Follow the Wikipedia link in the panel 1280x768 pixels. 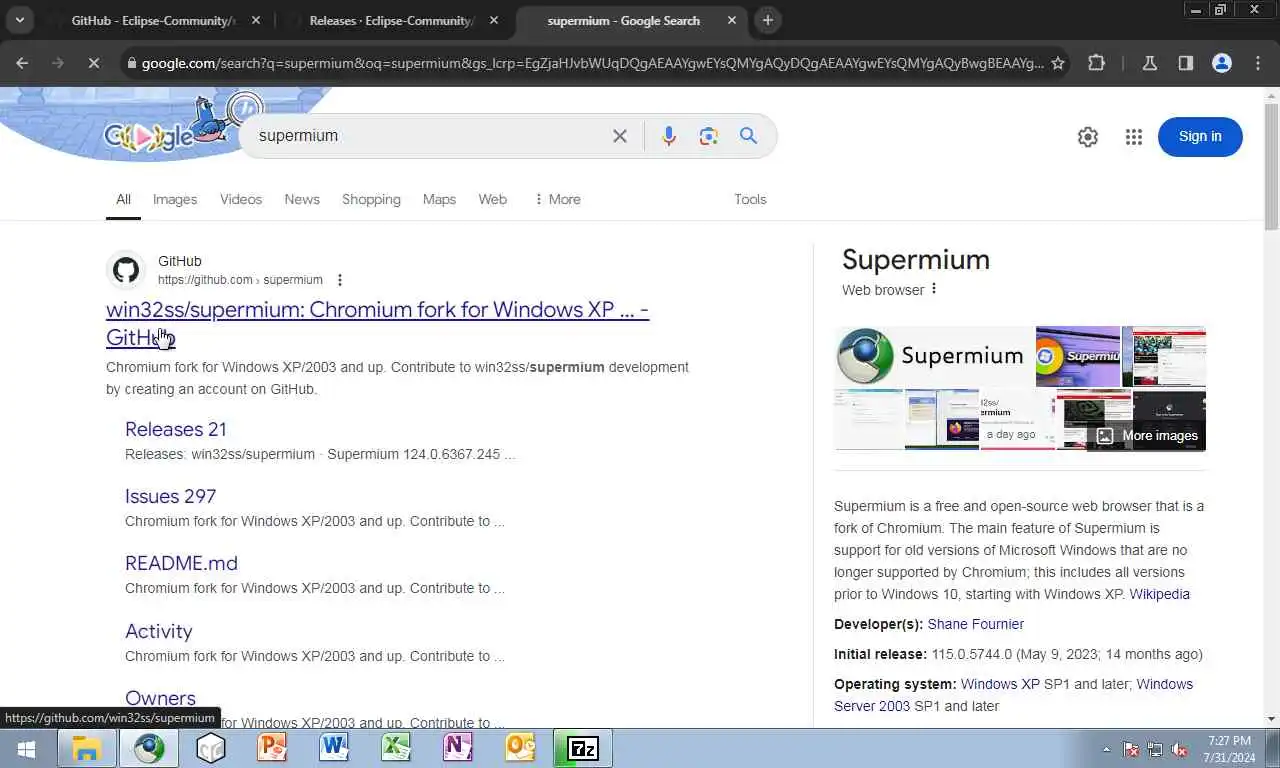click(x=1159, y=594)
